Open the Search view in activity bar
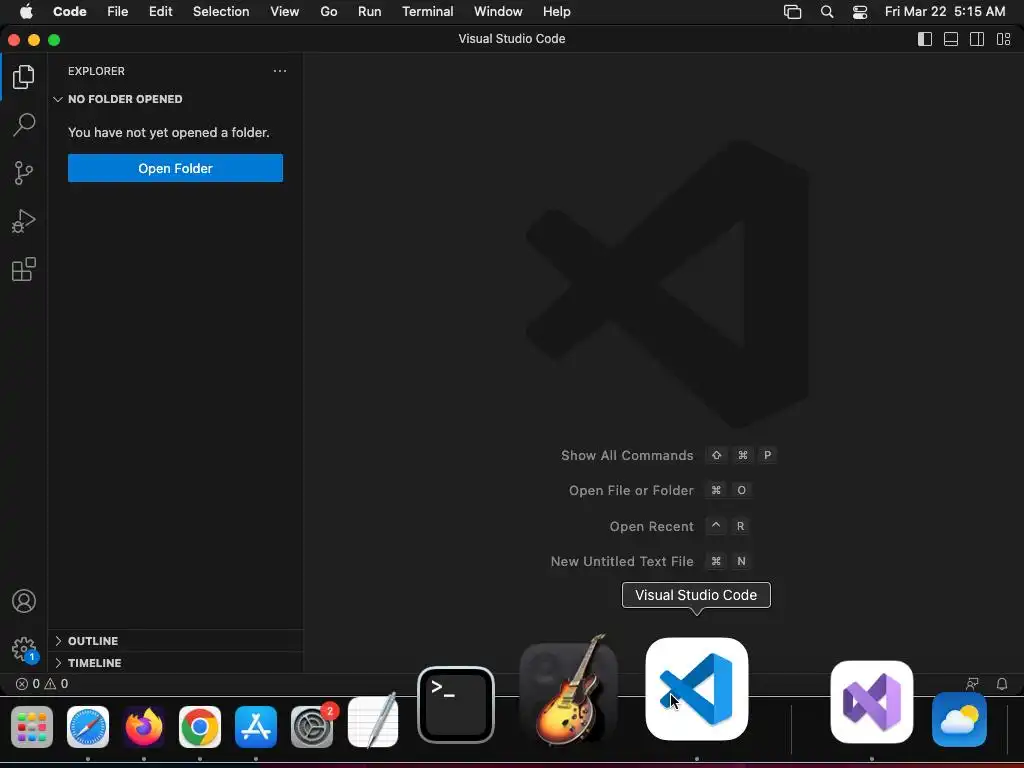 coord(24,125)
